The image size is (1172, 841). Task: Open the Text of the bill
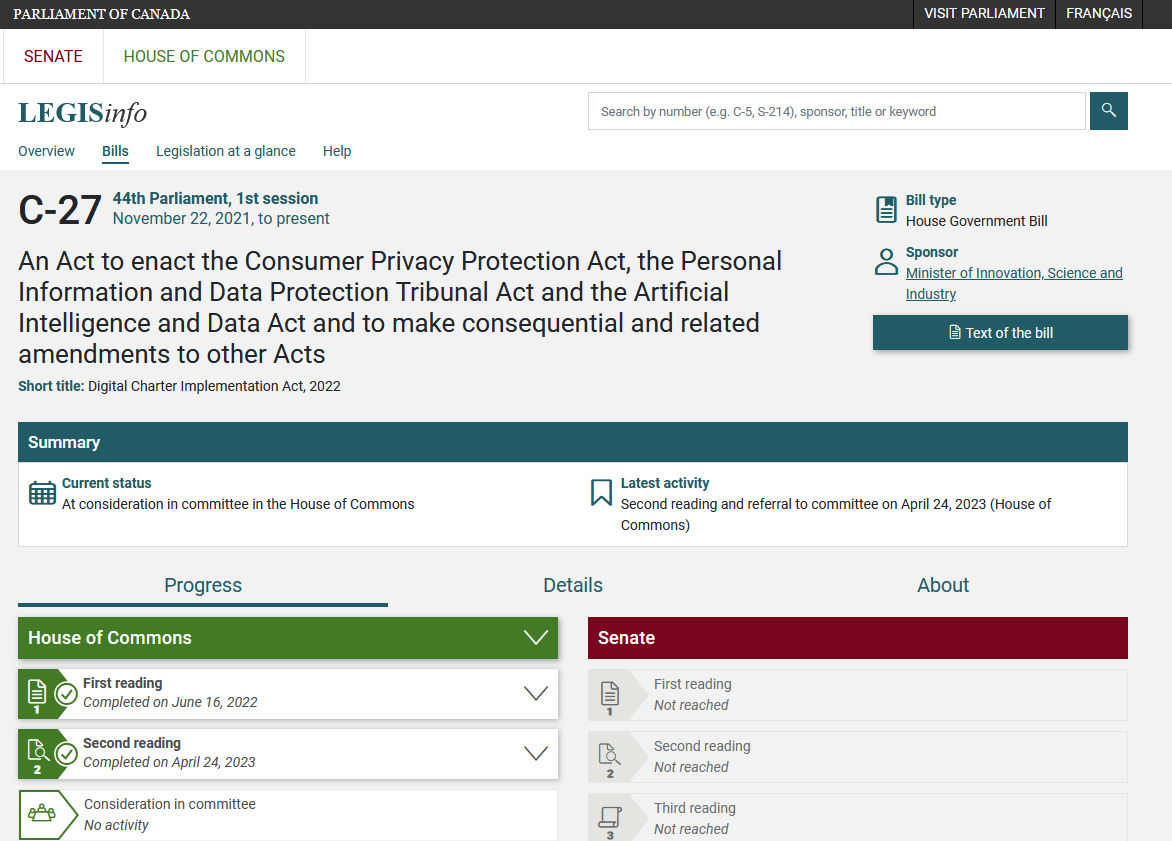pyautogui.click(x=1000, y=333)
